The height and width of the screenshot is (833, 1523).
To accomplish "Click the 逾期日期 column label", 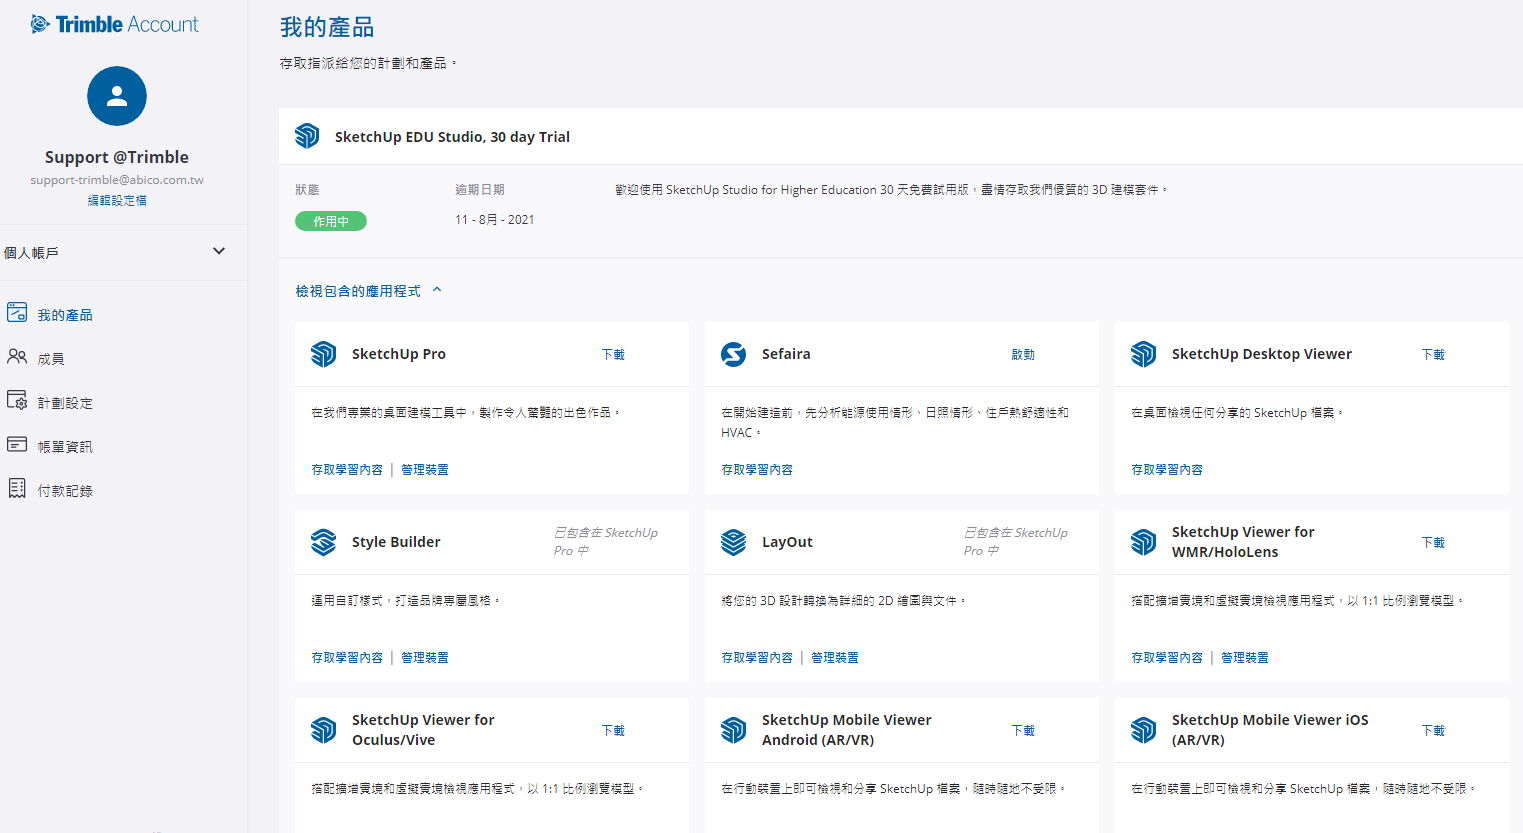I will (x=480, y=190).
